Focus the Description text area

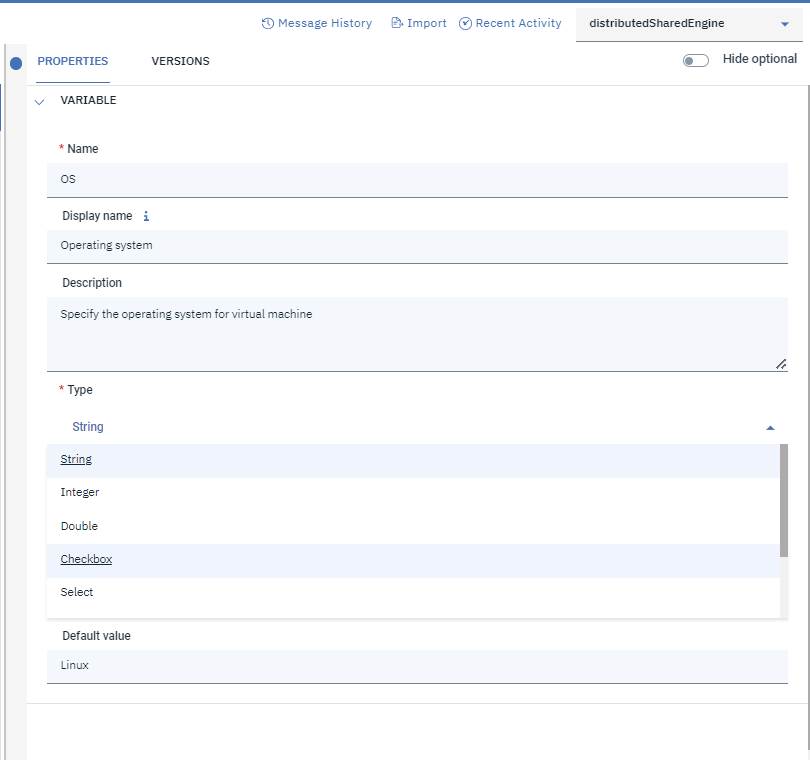pos(416,333)
